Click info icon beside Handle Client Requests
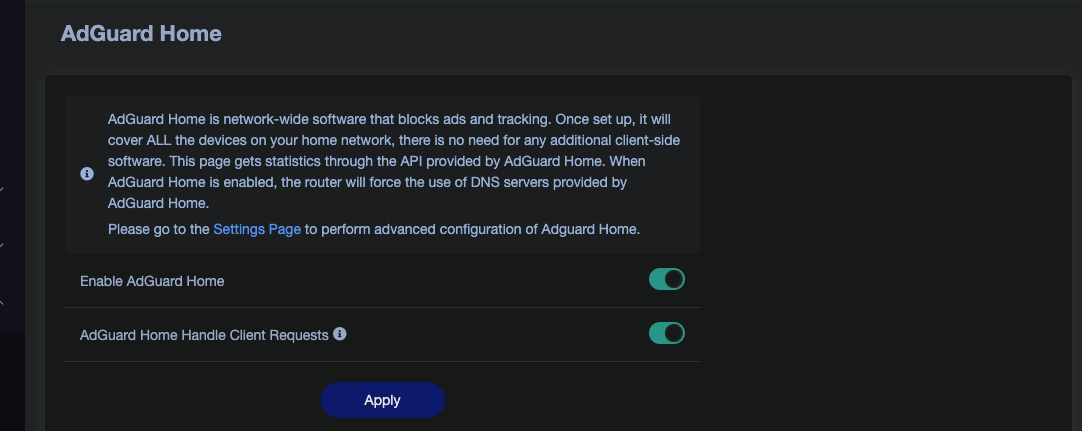The height and width of the screenshot is (431, 1082). [x=340, y=334]
